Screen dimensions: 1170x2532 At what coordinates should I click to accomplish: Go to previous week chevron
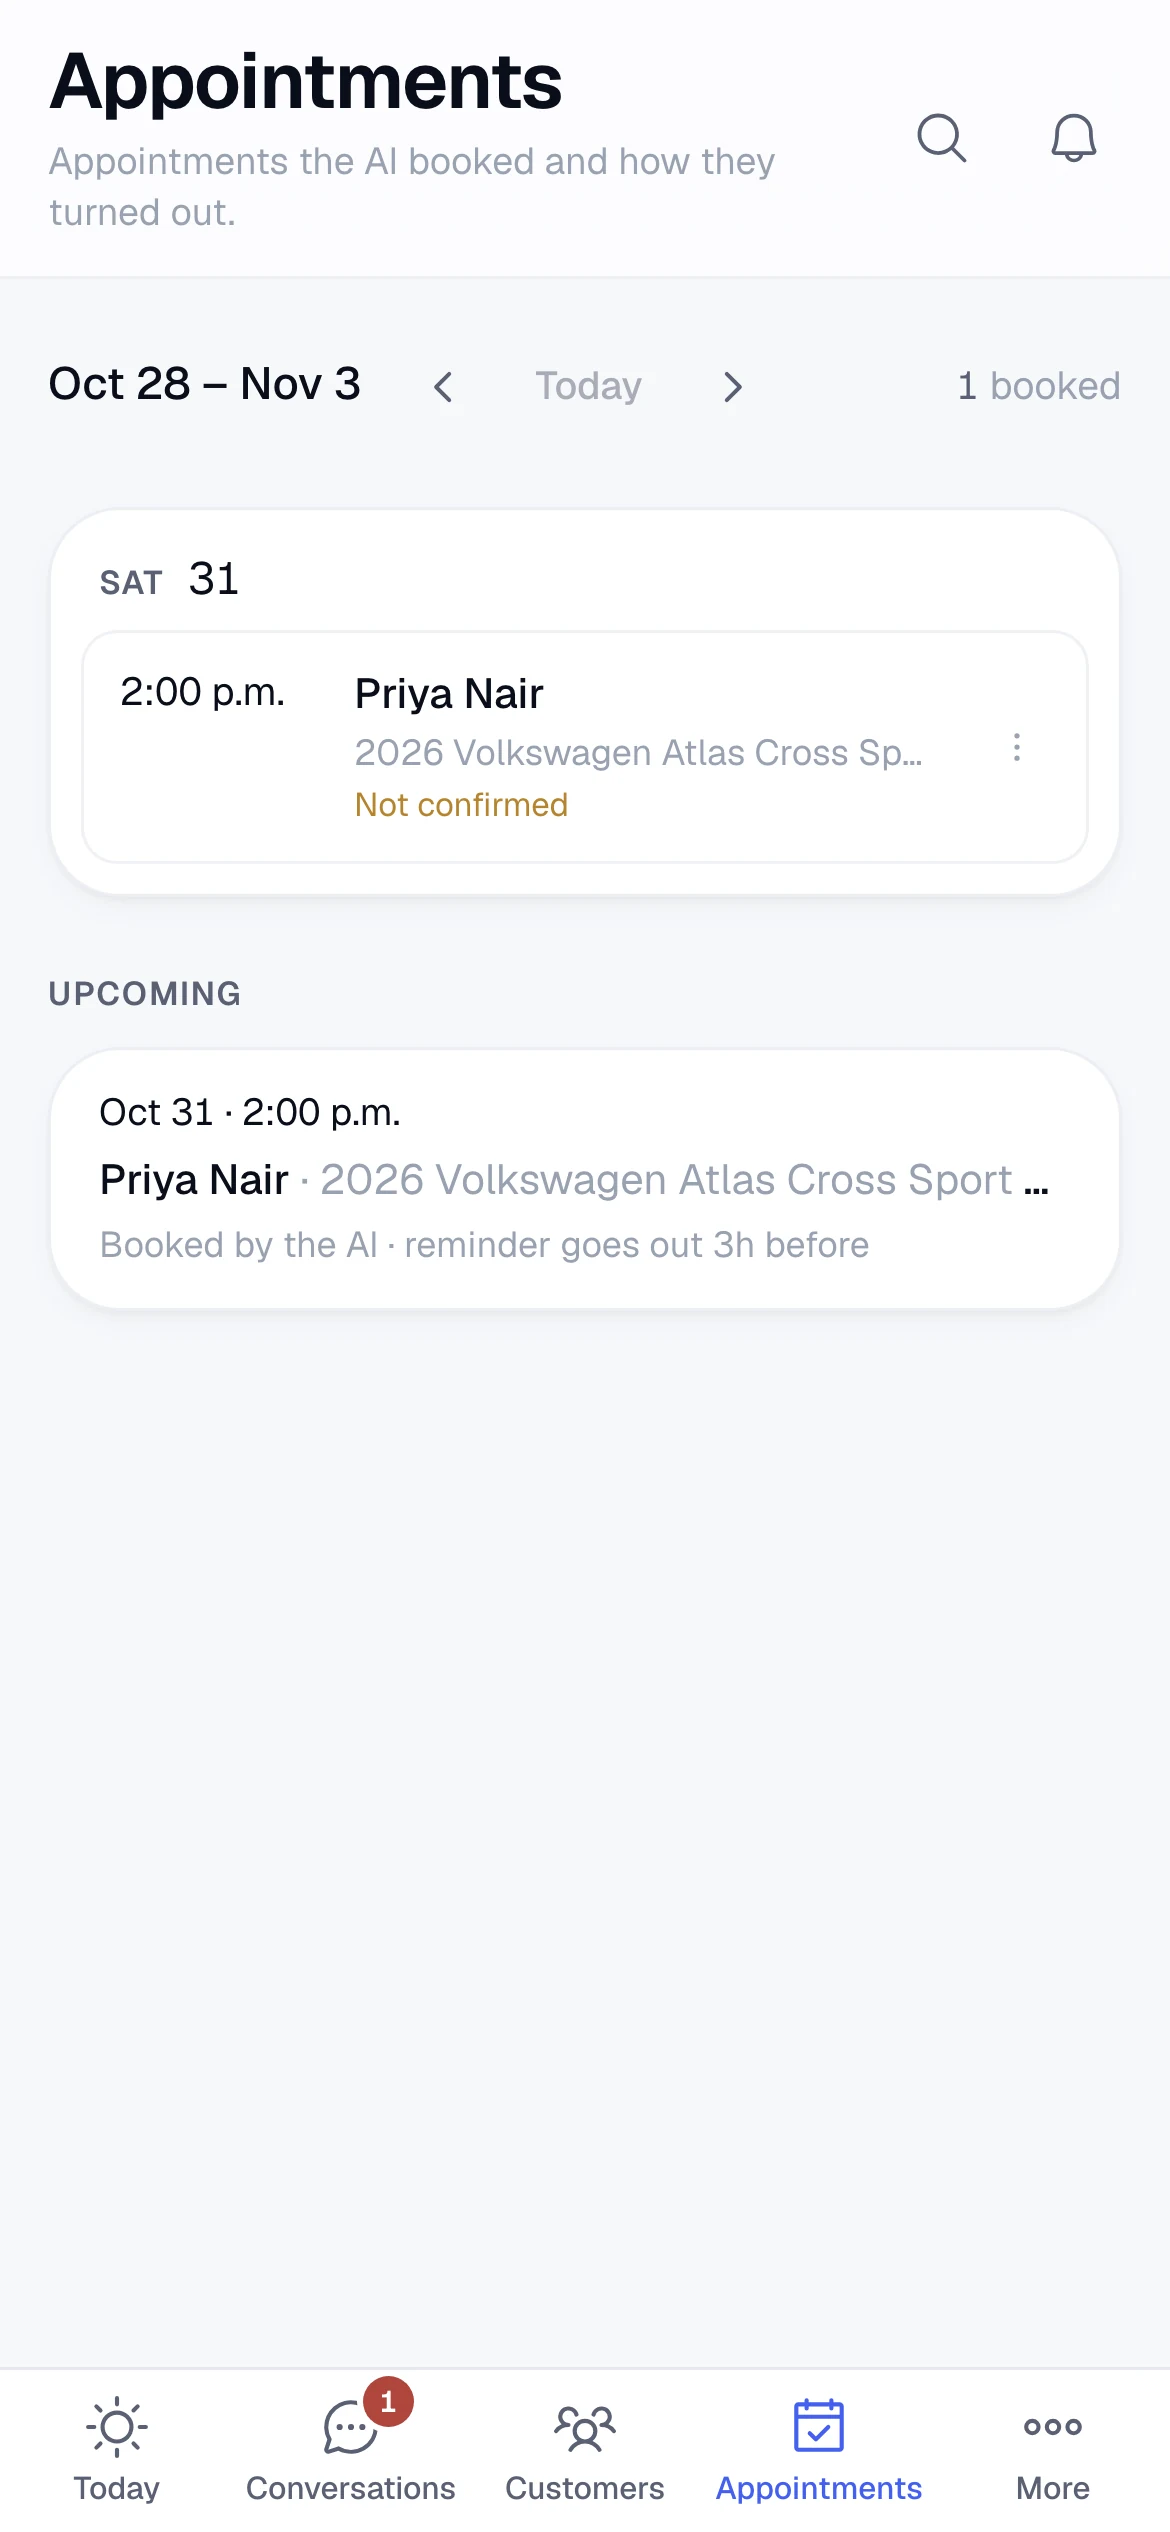coord(443,387)
